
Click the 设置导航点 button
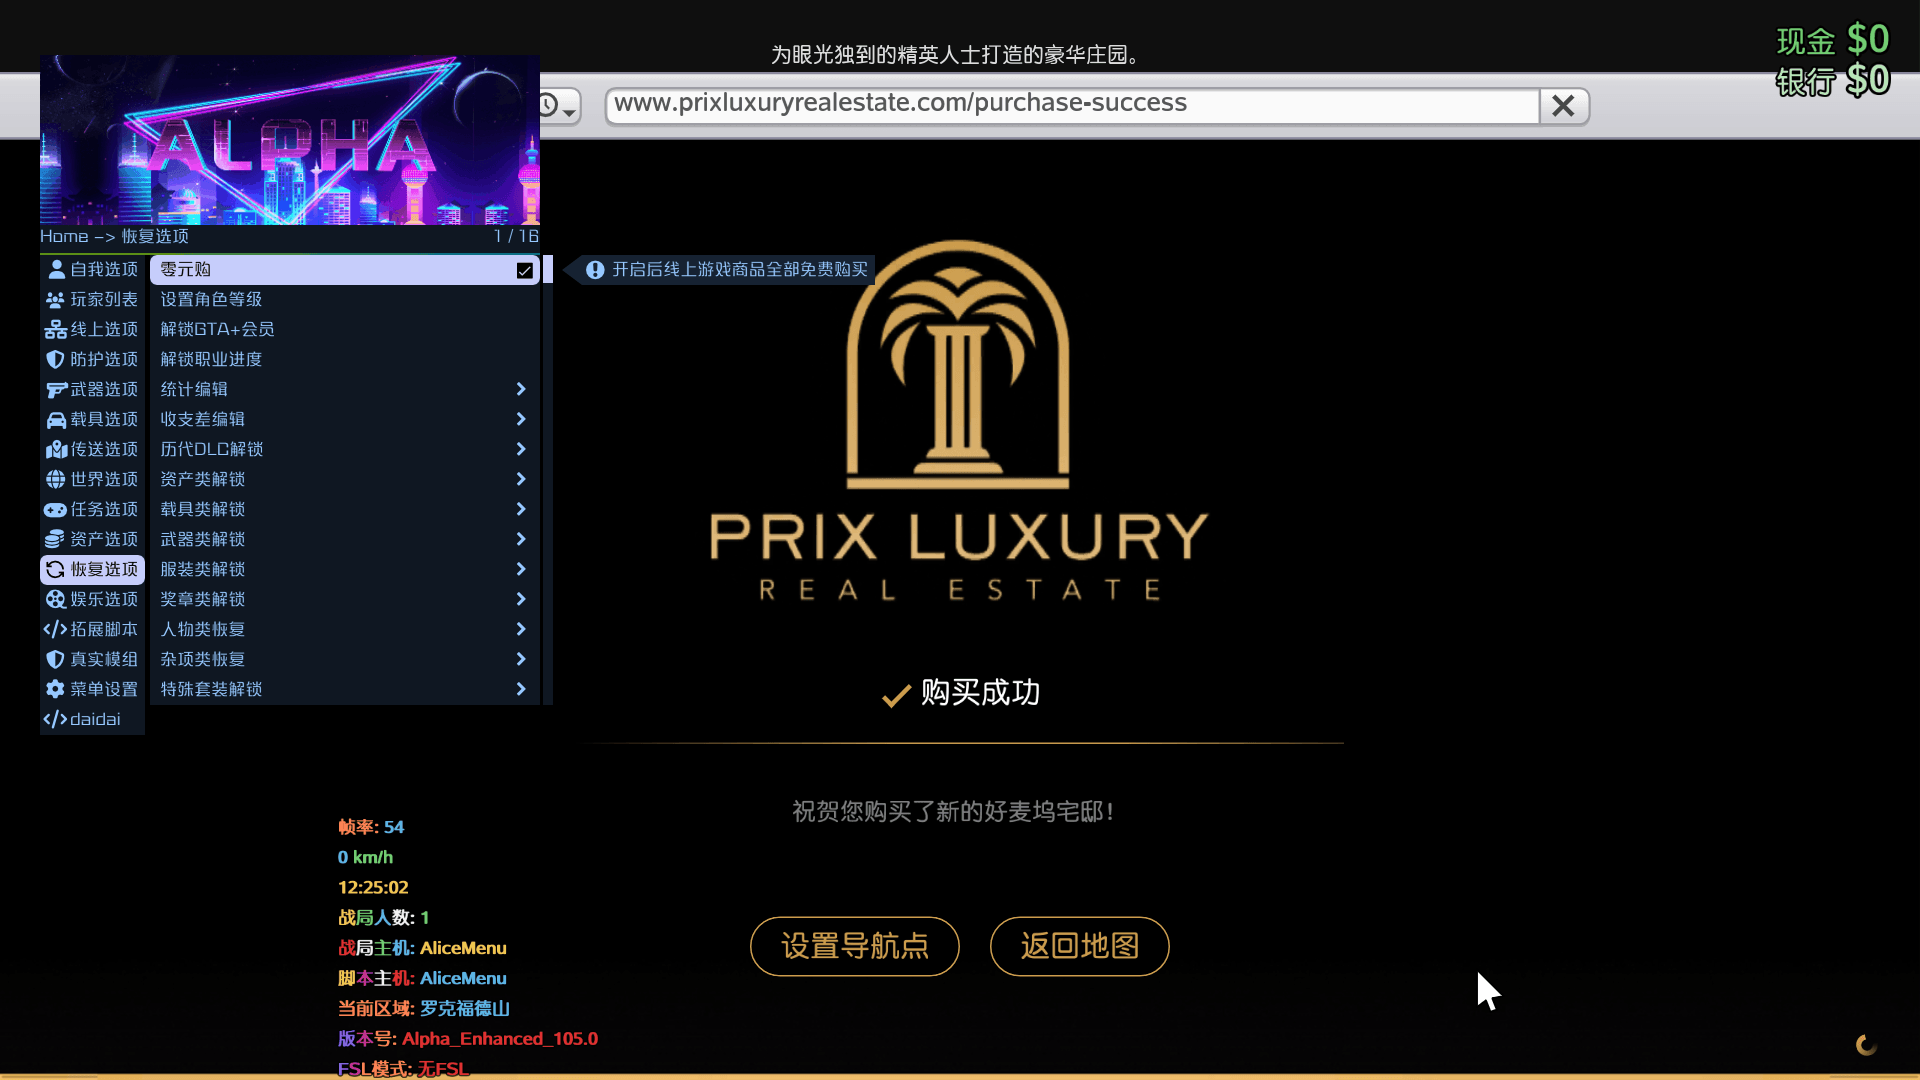click(x=855, y=946)
